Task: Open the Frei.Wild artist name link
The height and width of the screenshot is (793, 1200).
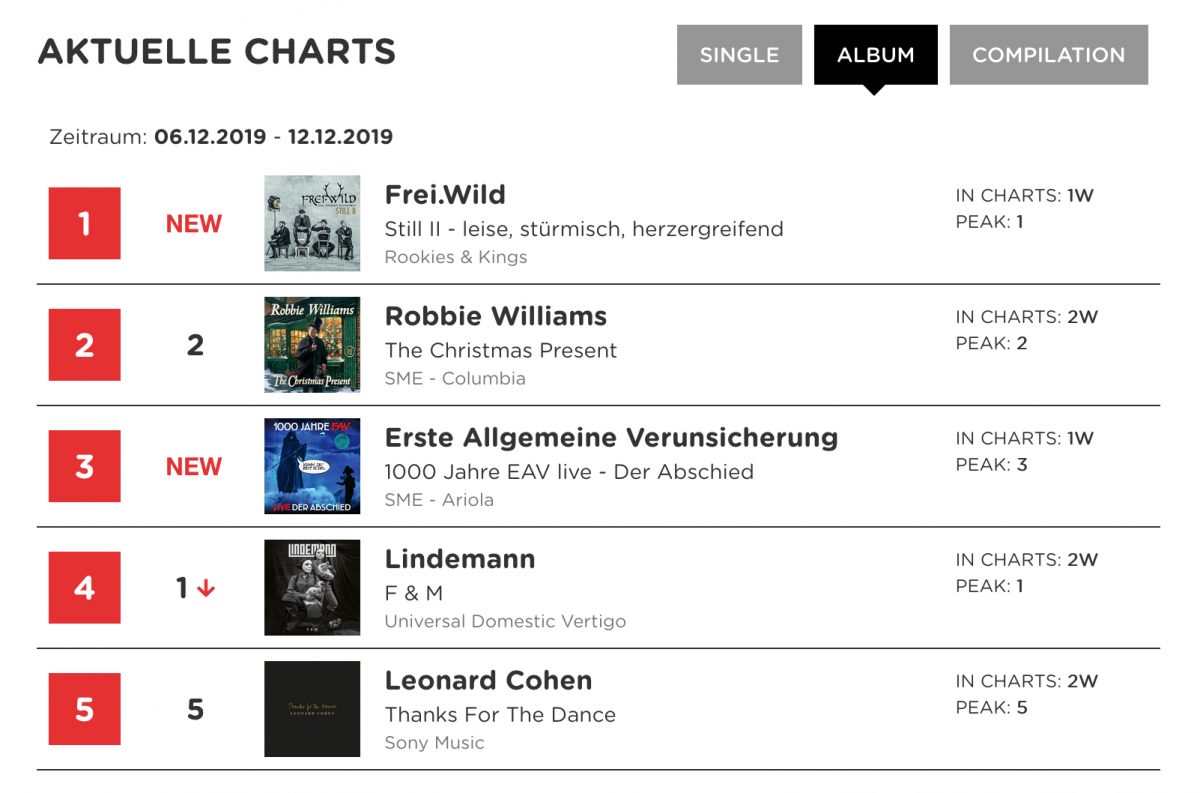Action: pos(445,195)
